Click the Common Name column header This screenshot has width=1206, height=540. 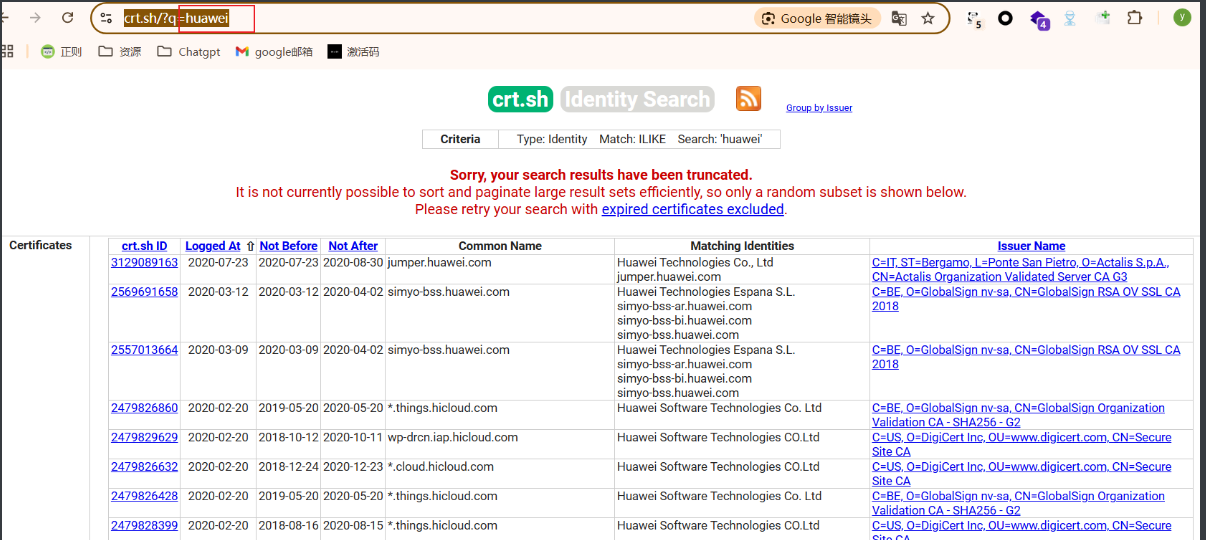(500, 246)
